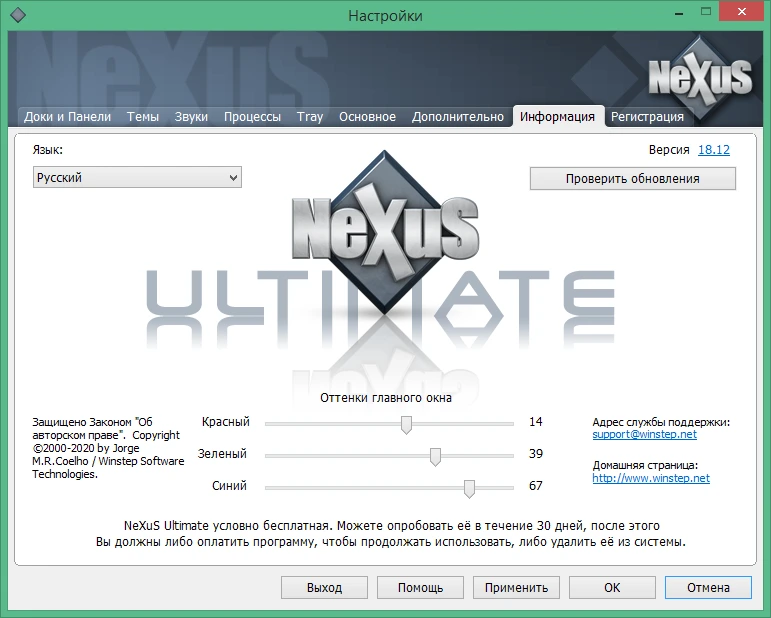Click the Отмена button

coord(708,588)
